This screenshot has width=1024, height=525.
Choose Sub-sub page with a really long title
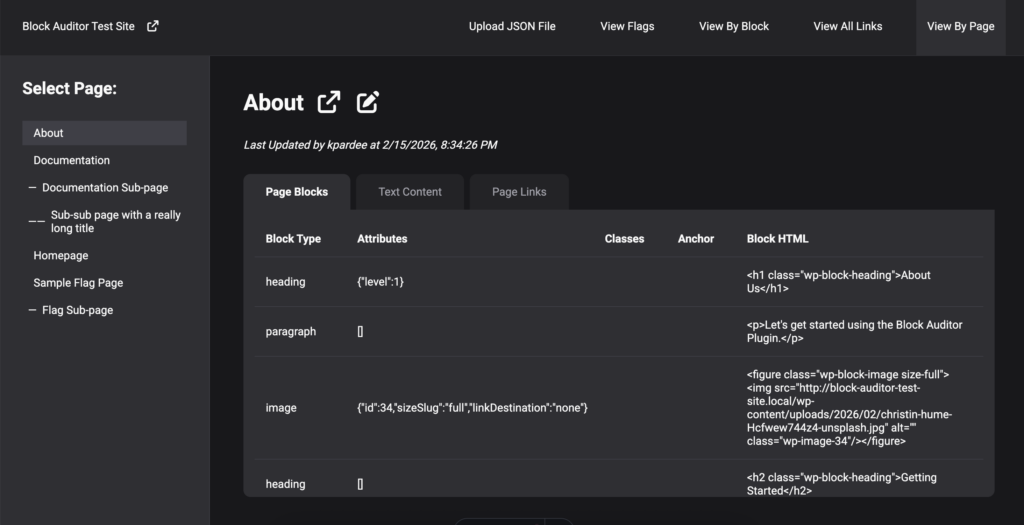pos(115,221)
